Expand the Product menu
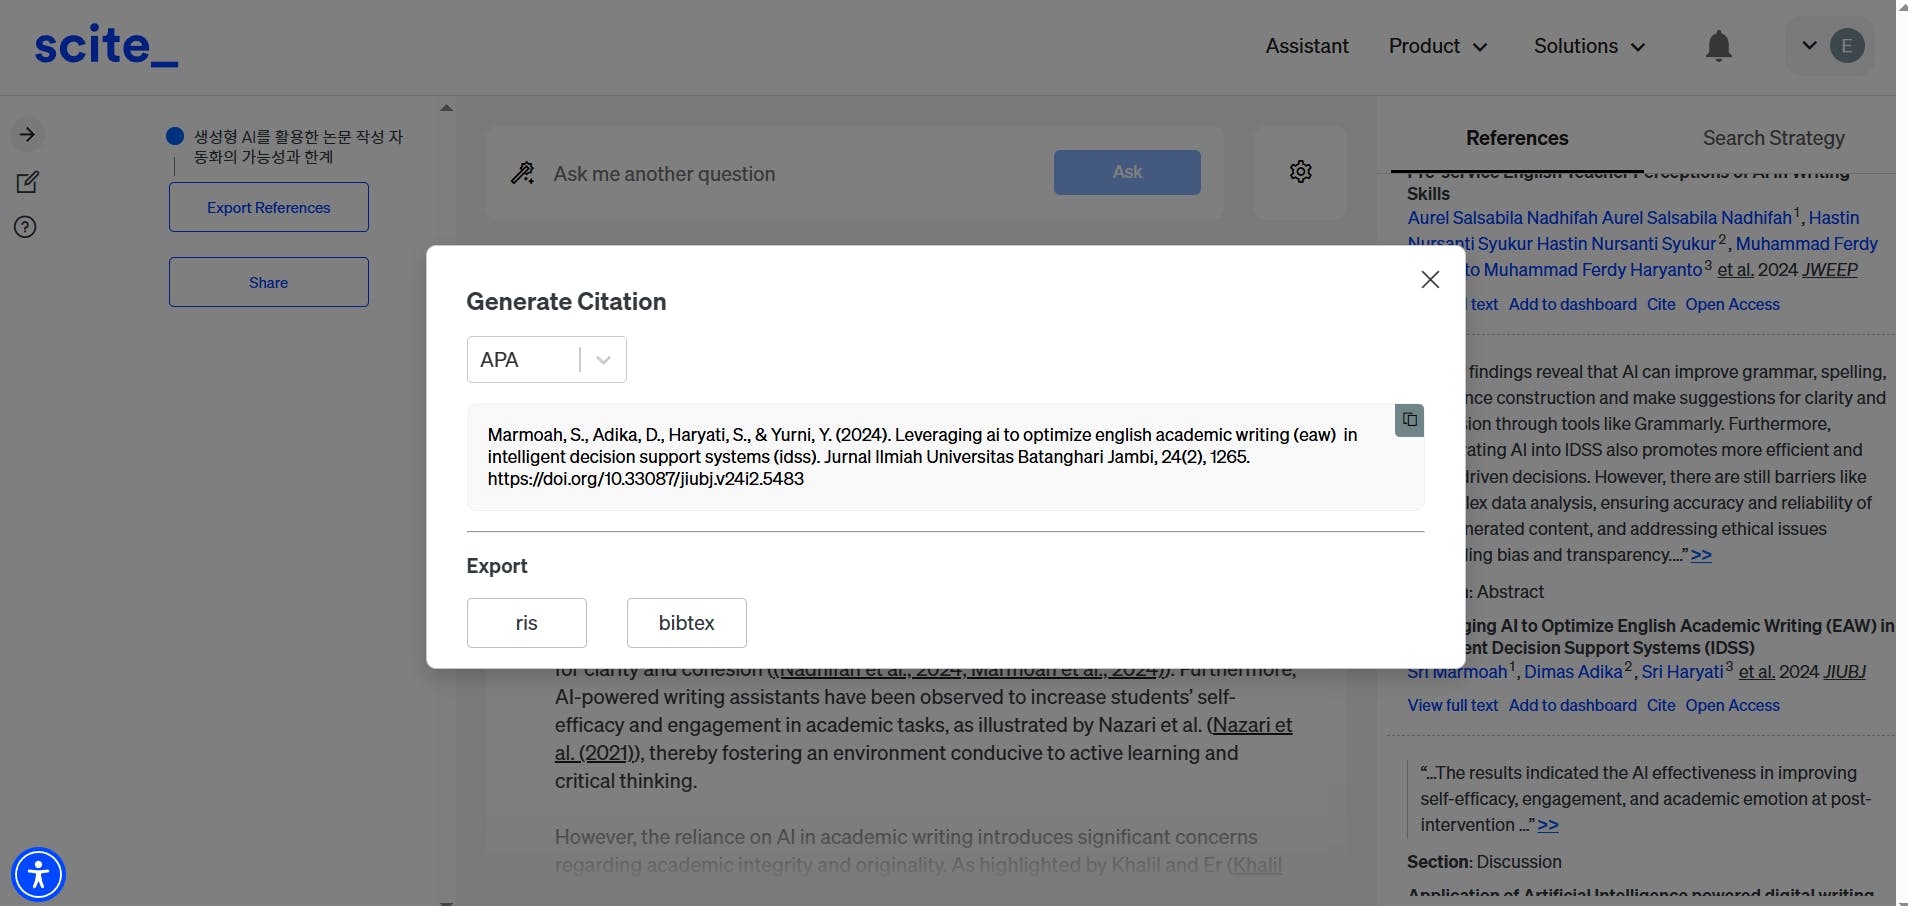 click(x=1437, y=46)
